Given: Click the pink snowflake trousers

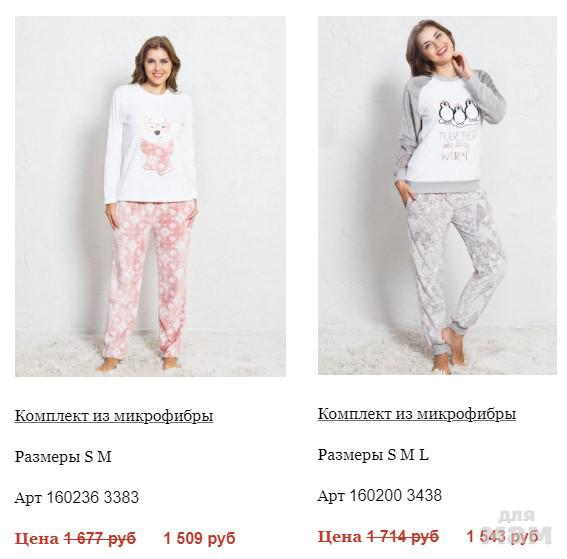Looking at the screenshot, I should click(x=151, y=281).
